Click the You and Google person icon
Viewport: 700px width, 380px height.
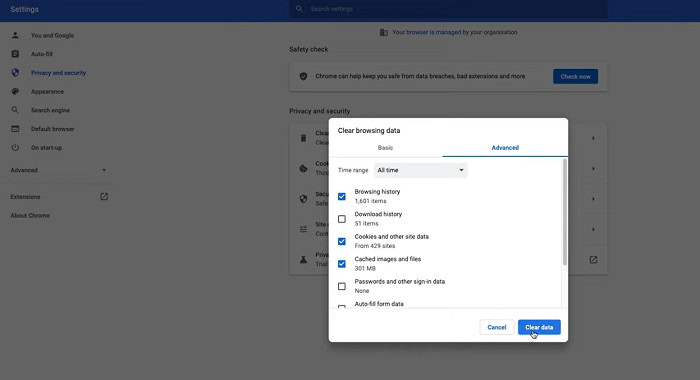pyautogui.click(x=15, y=35)
